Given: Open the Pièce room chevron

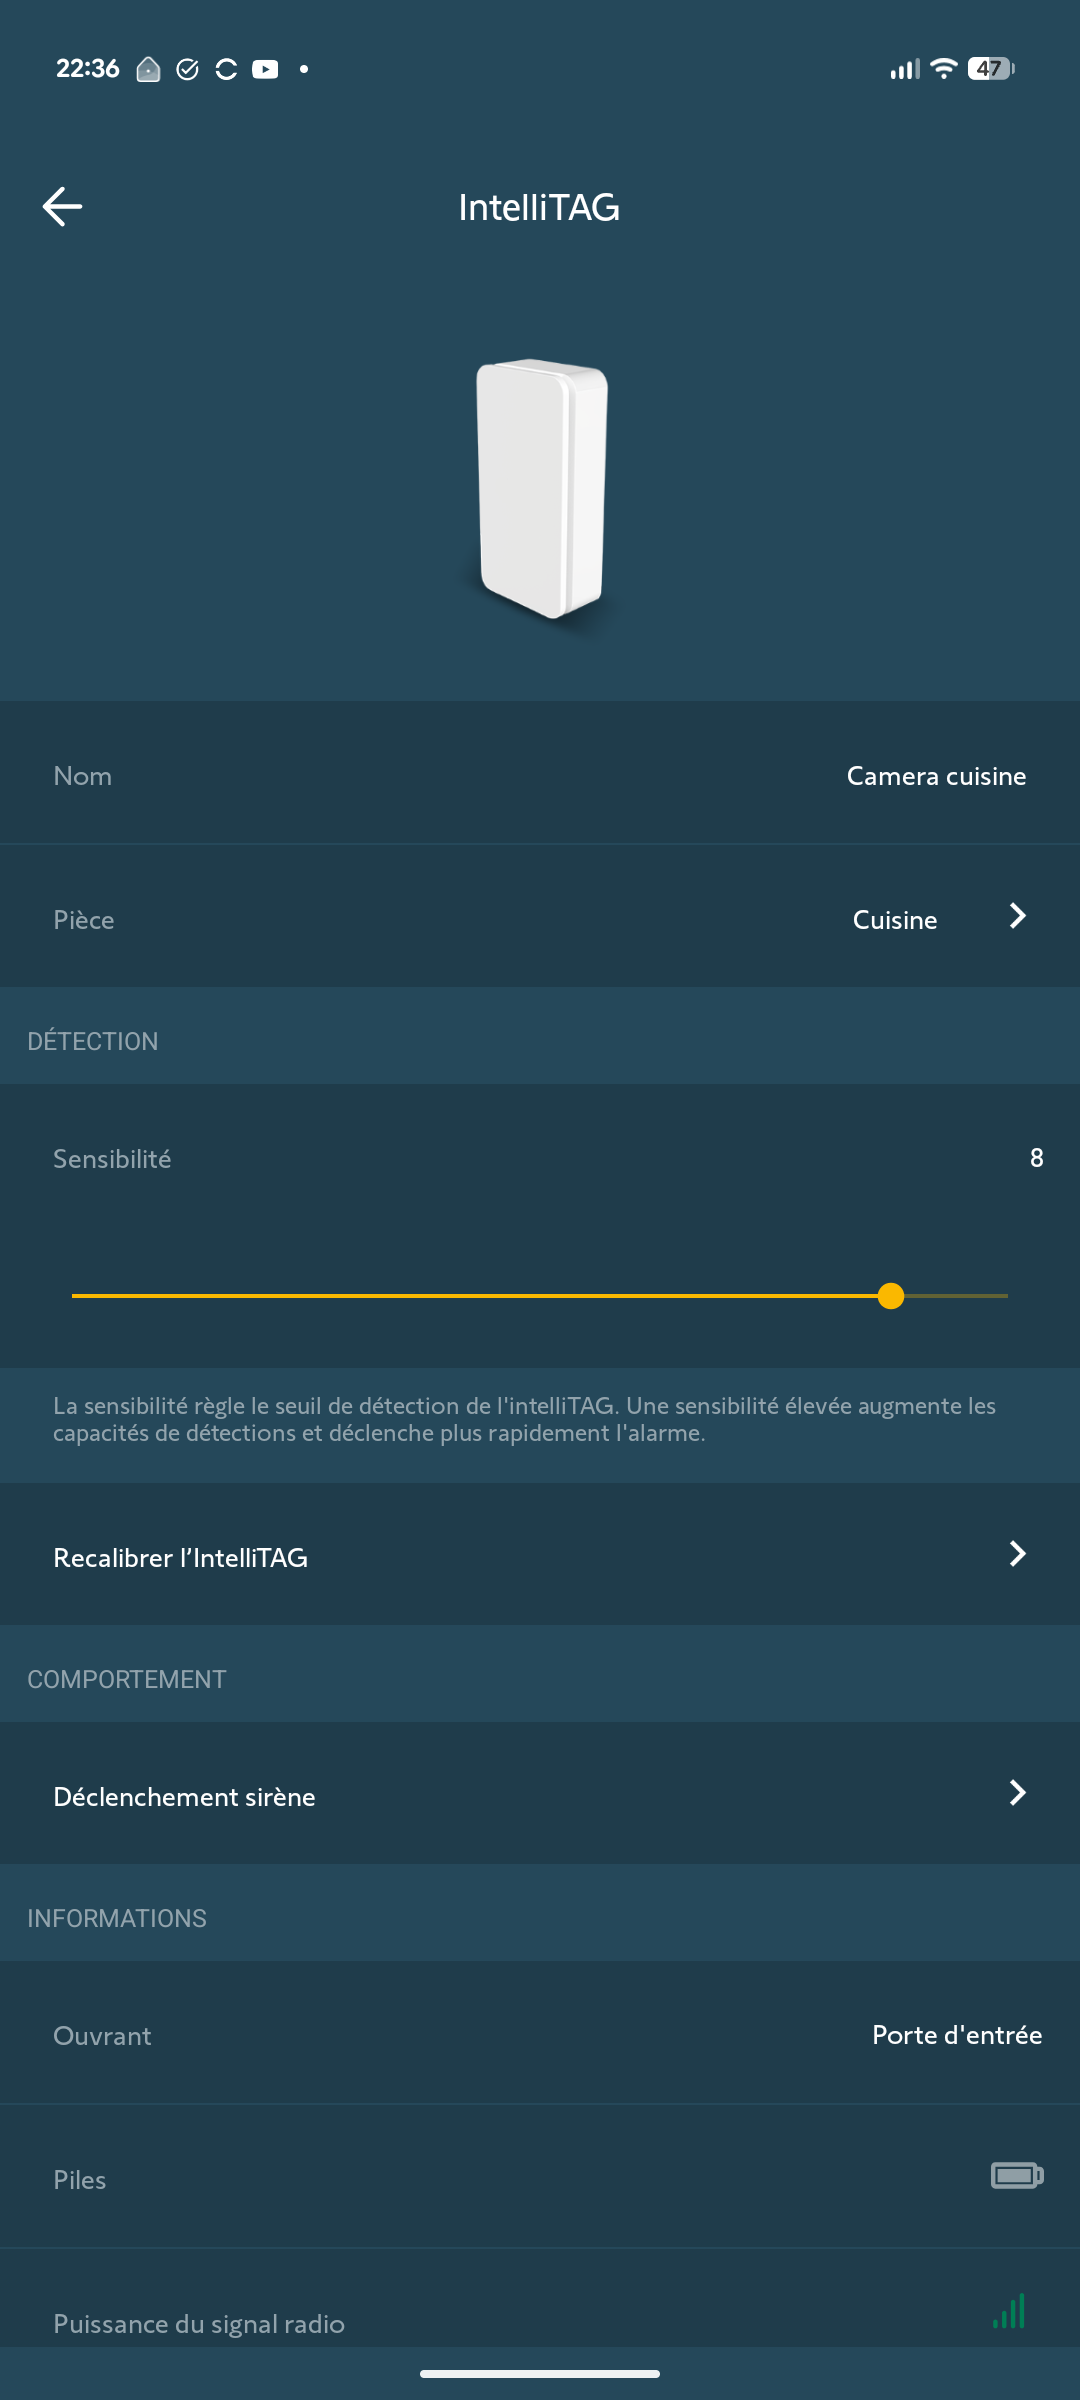Looking at the screenshot, I should (x=1018, y=916).
